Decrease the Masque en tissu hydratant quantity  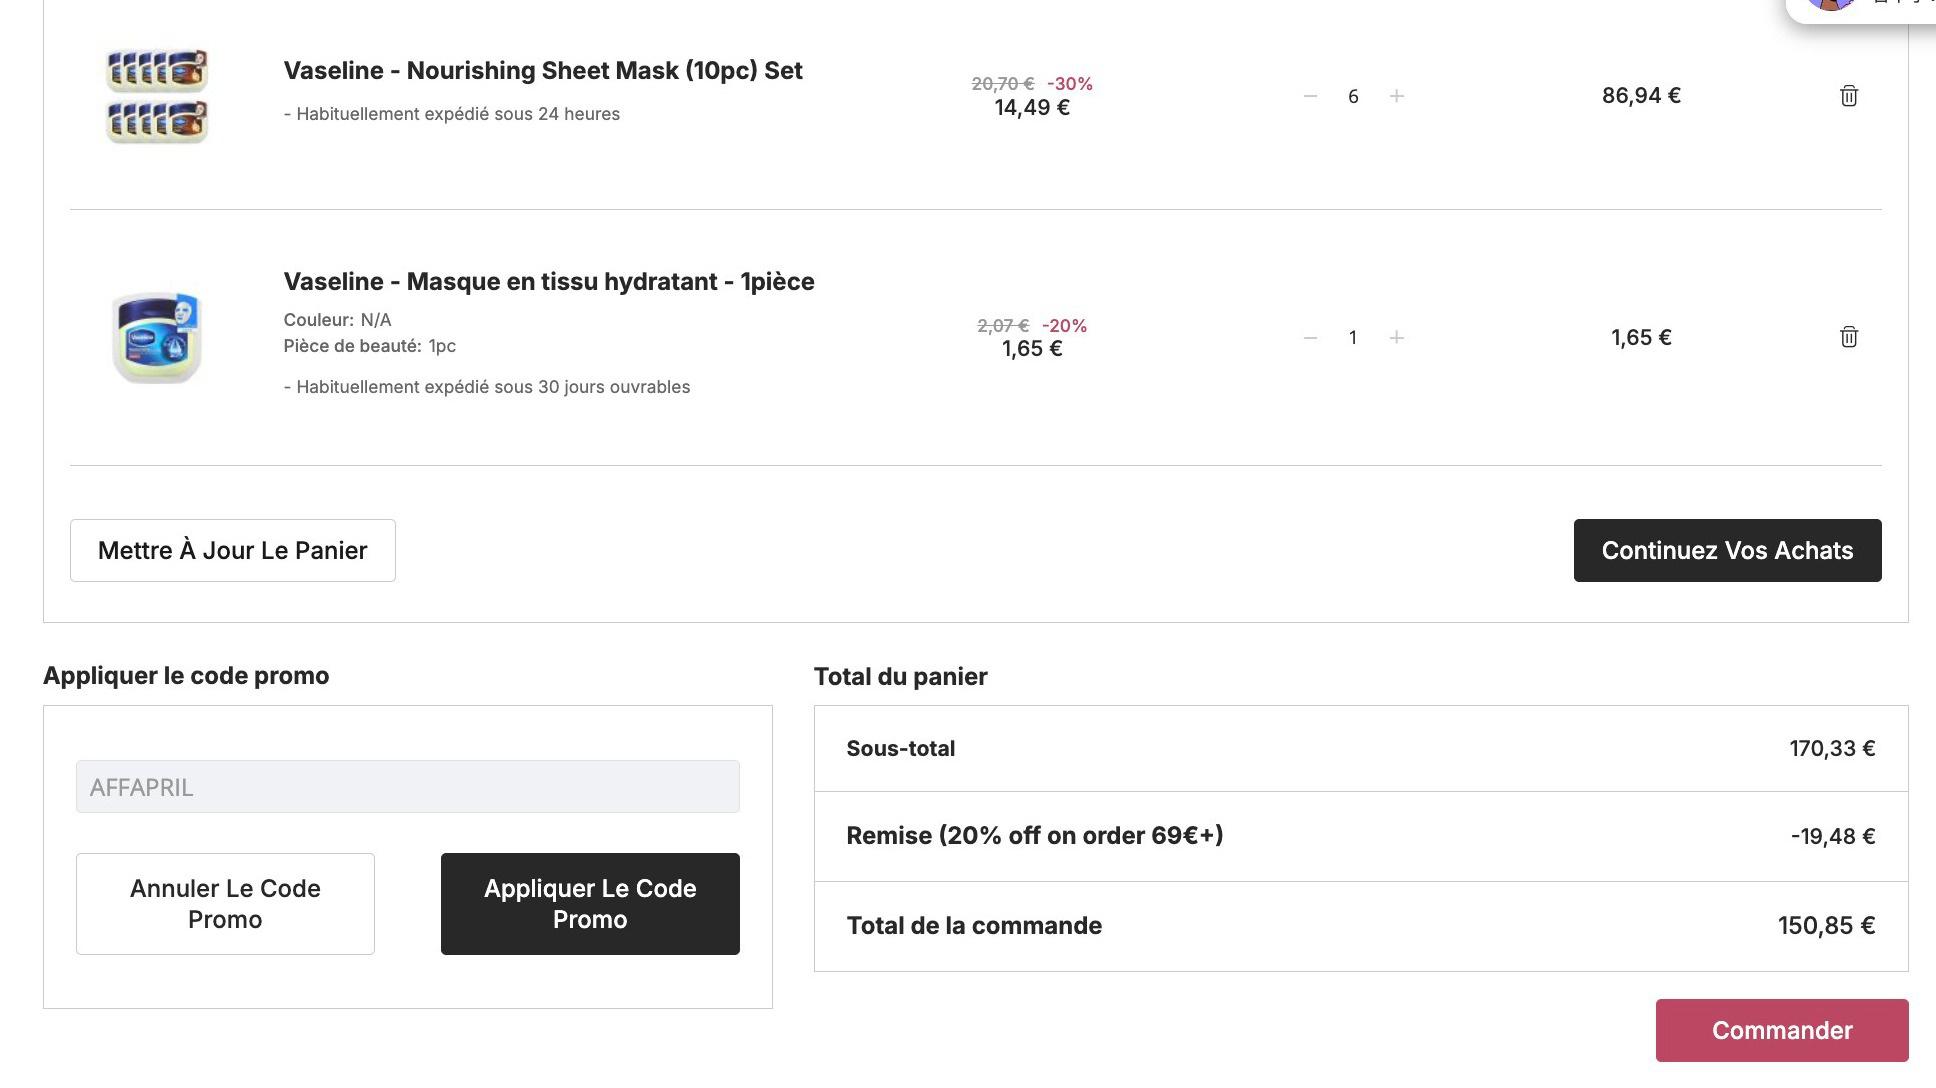coord(1310,338)
